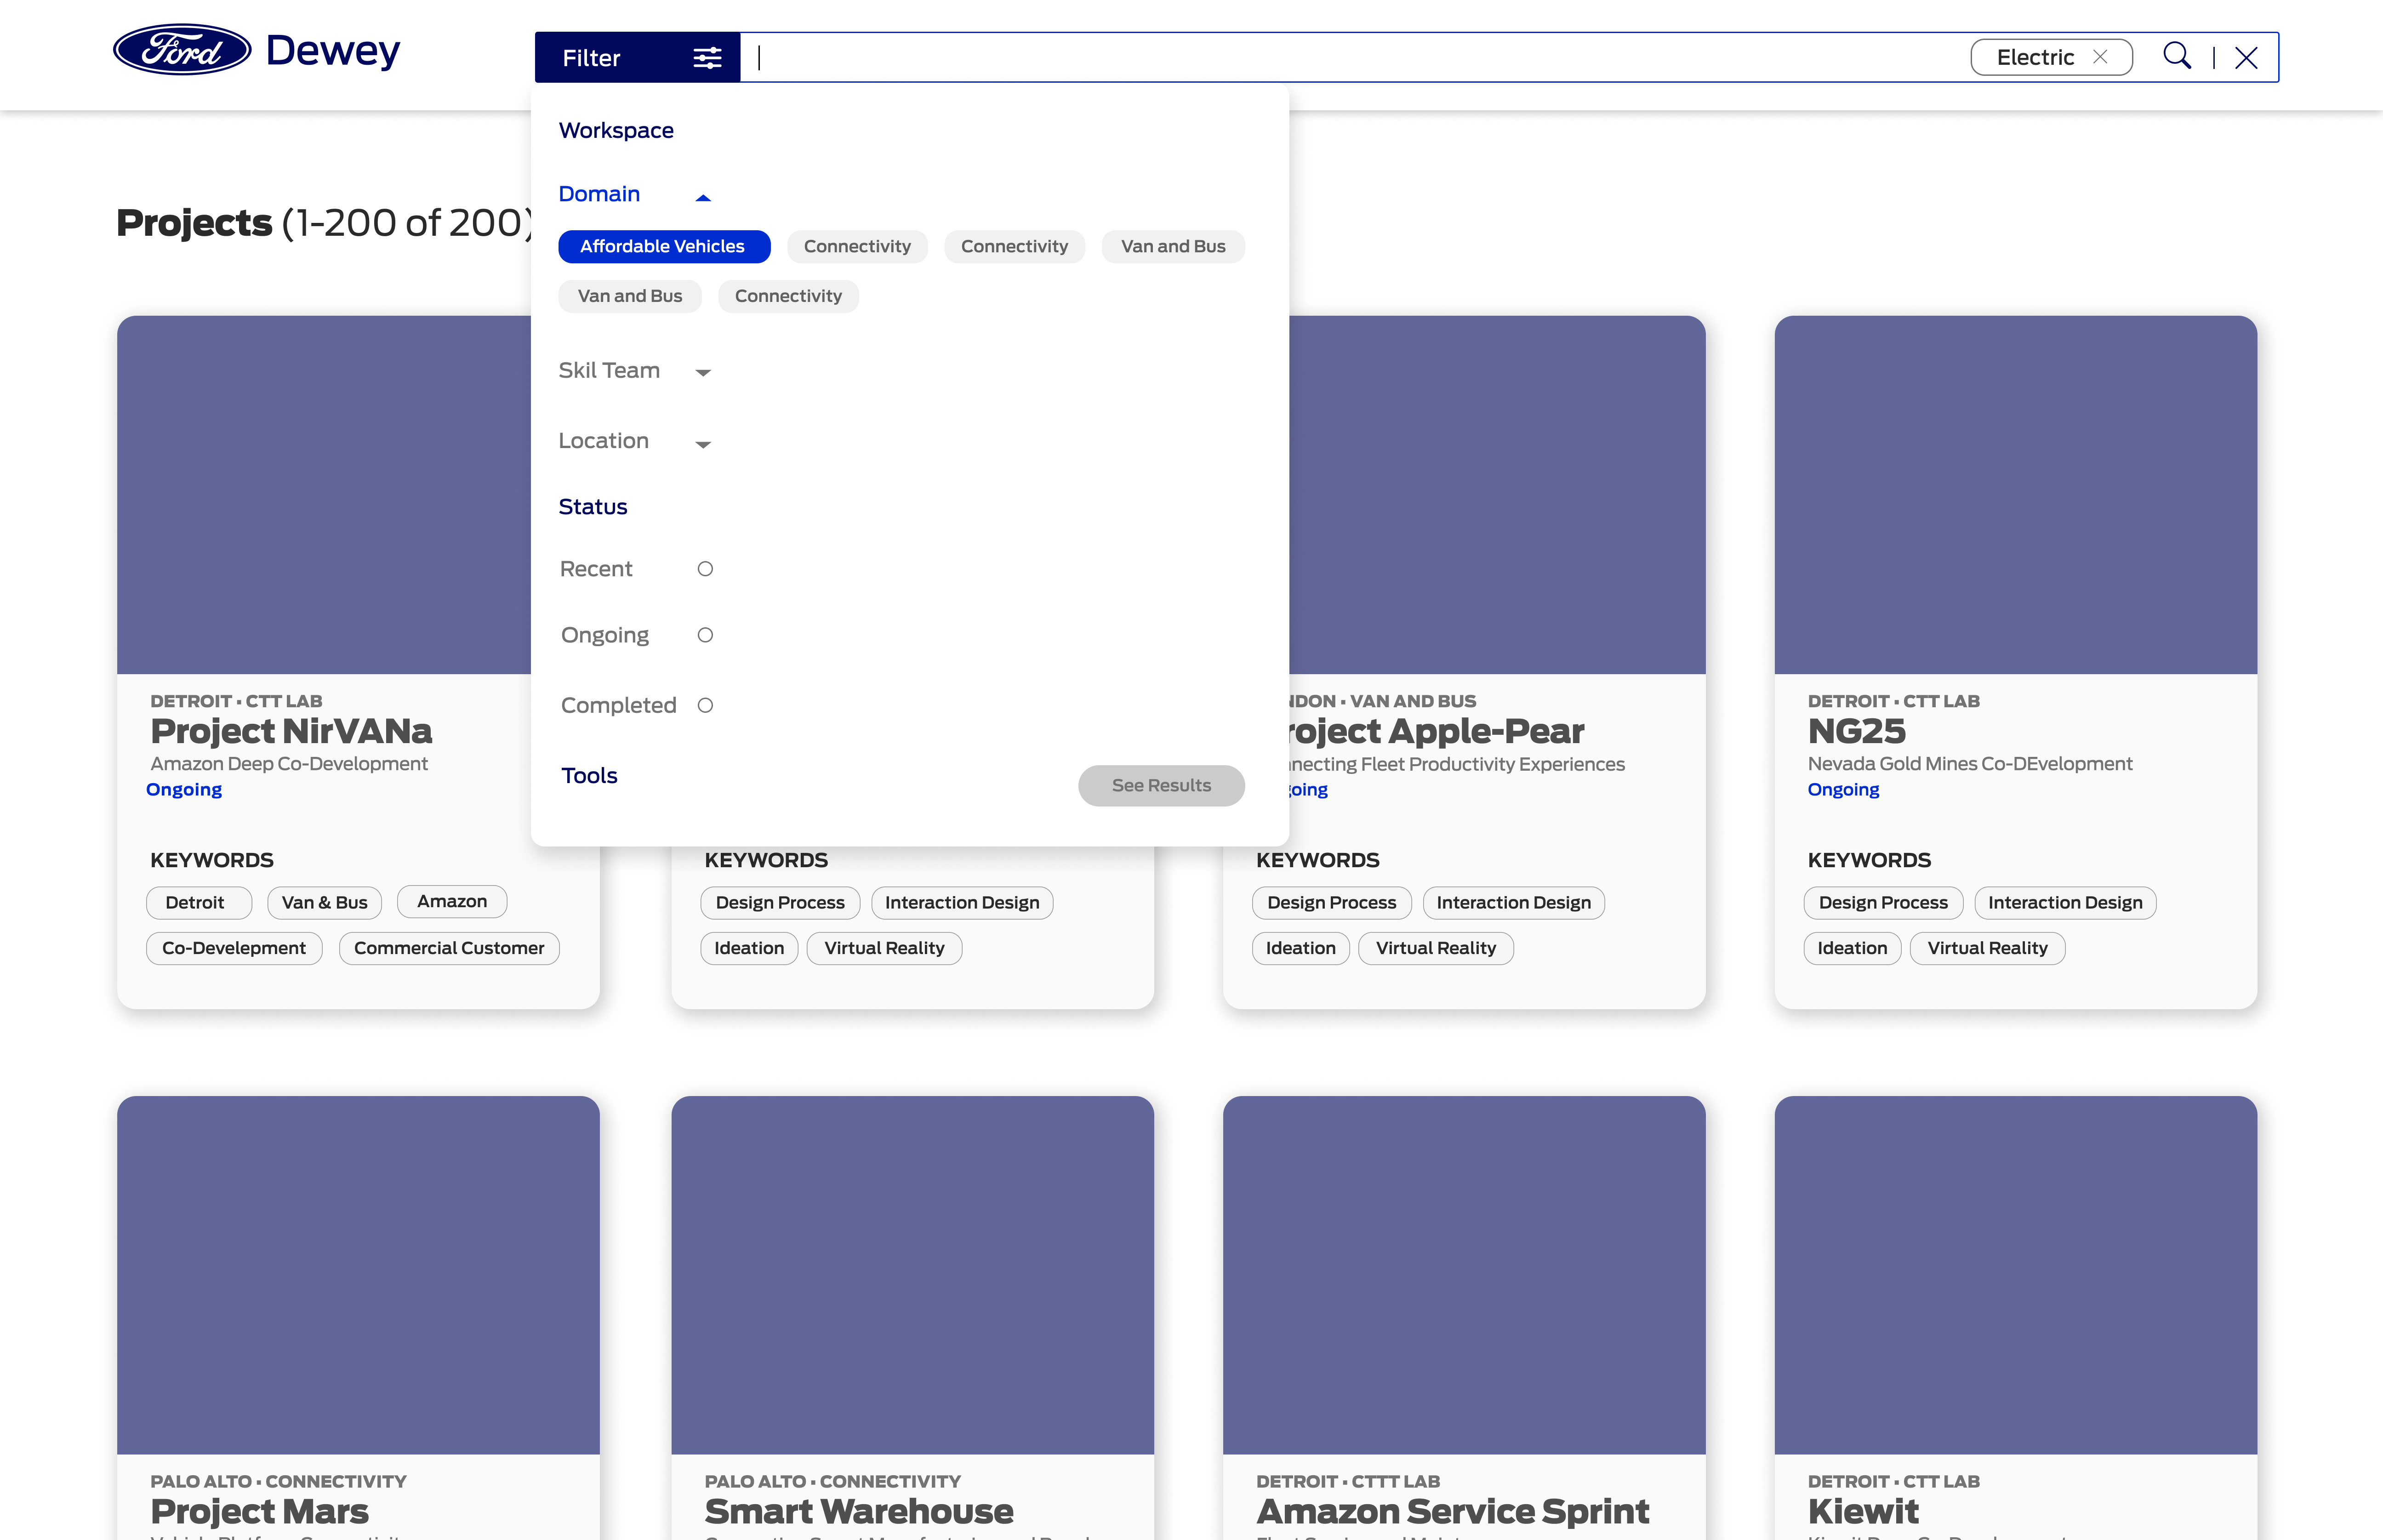Image resolution: width=2383 pixels, height=1540 pixels.
Task: Open the Filter sliders icon
Action: 707,58
